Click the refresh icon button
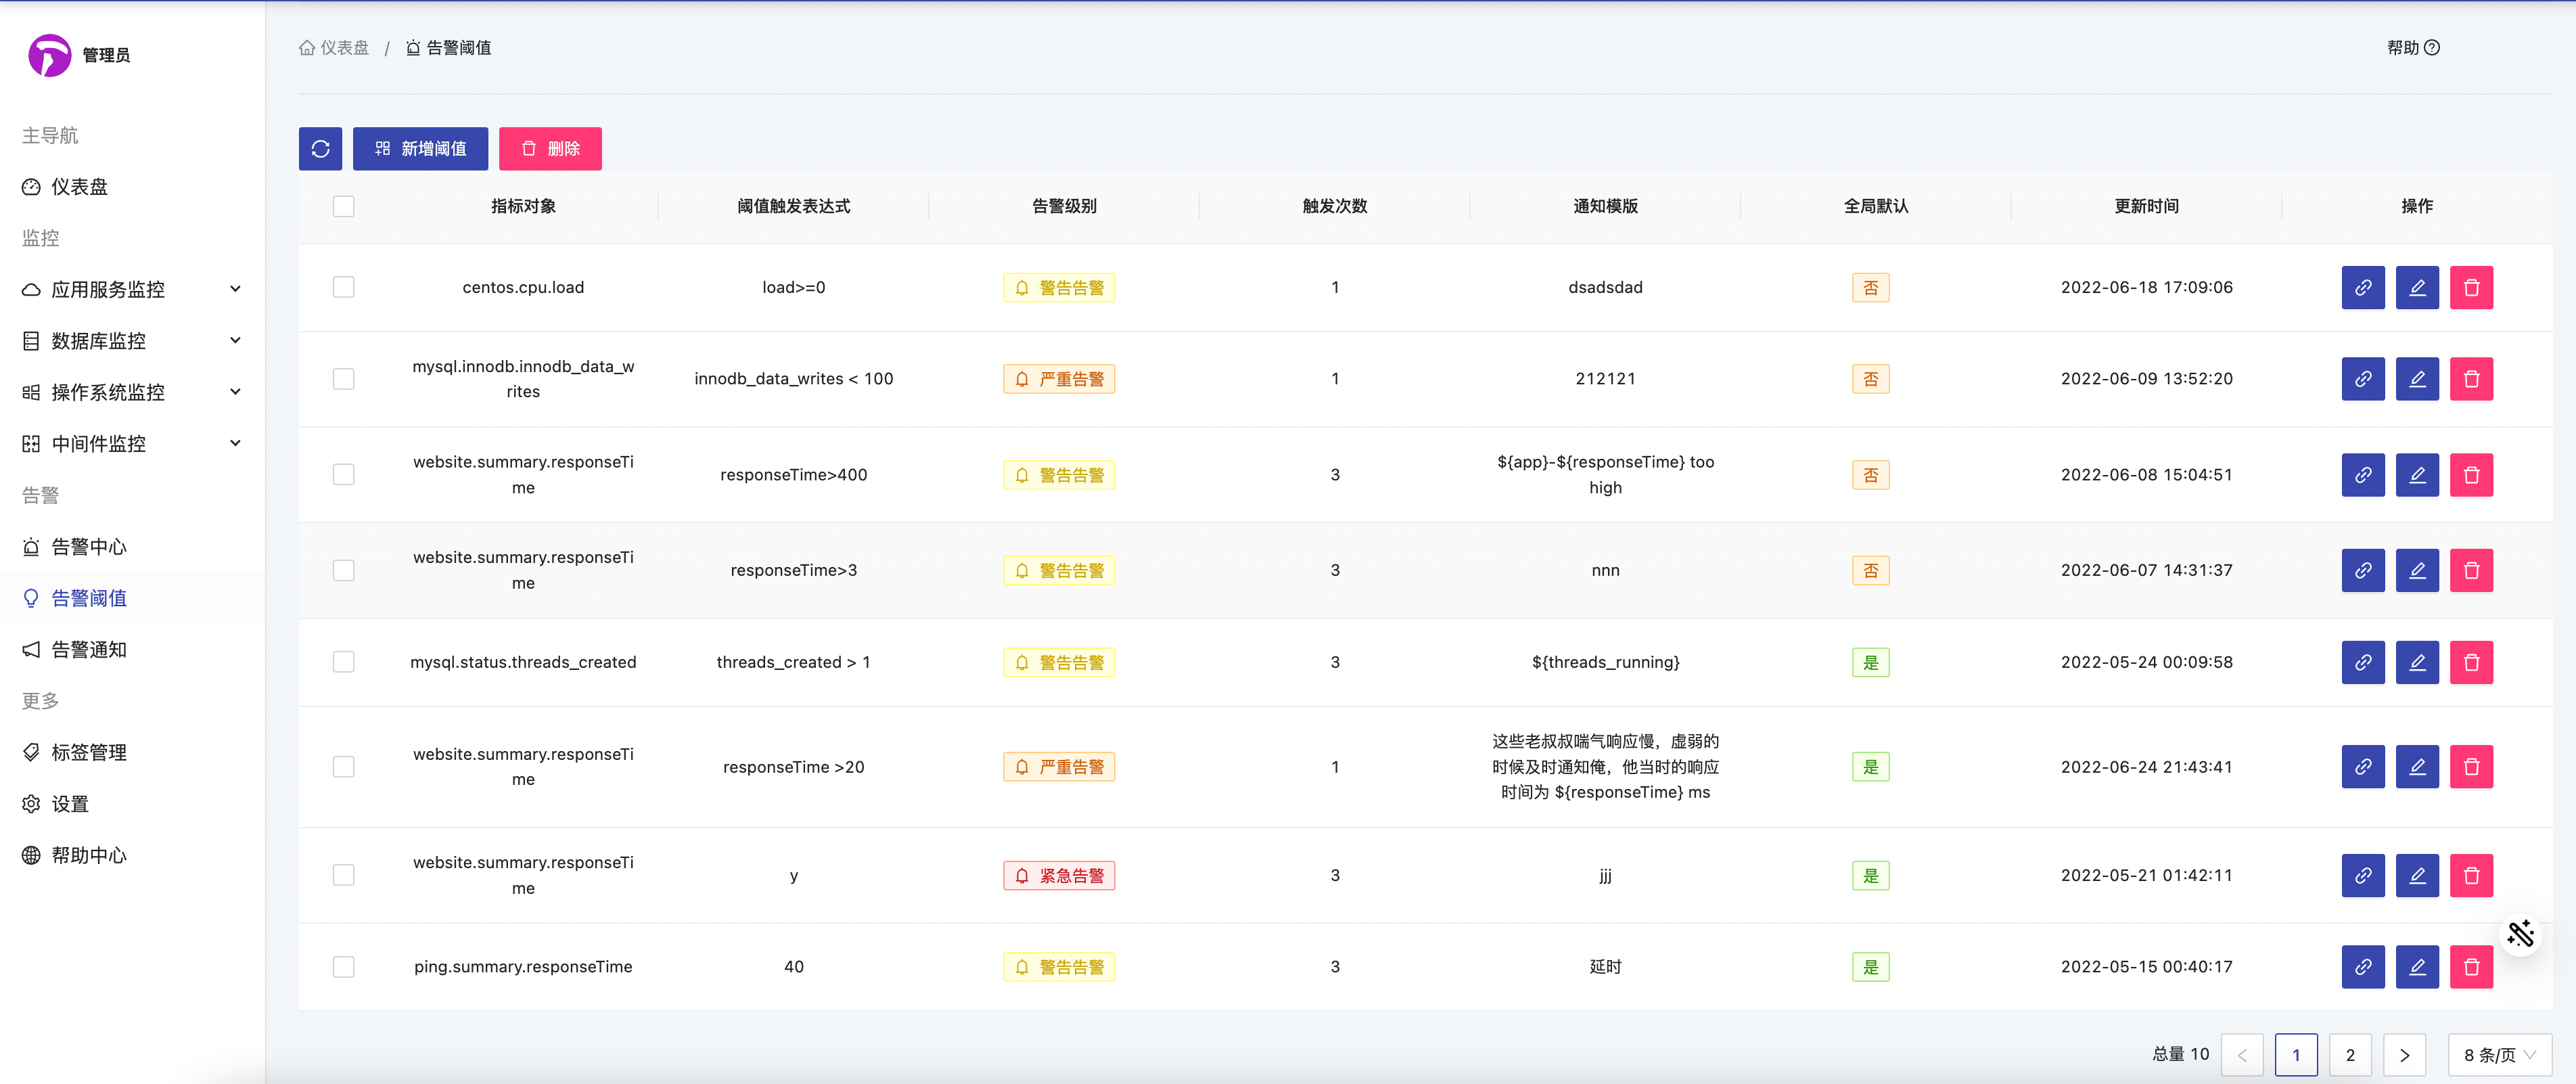The image size is (2576, 1084). (x=320, y=148)
